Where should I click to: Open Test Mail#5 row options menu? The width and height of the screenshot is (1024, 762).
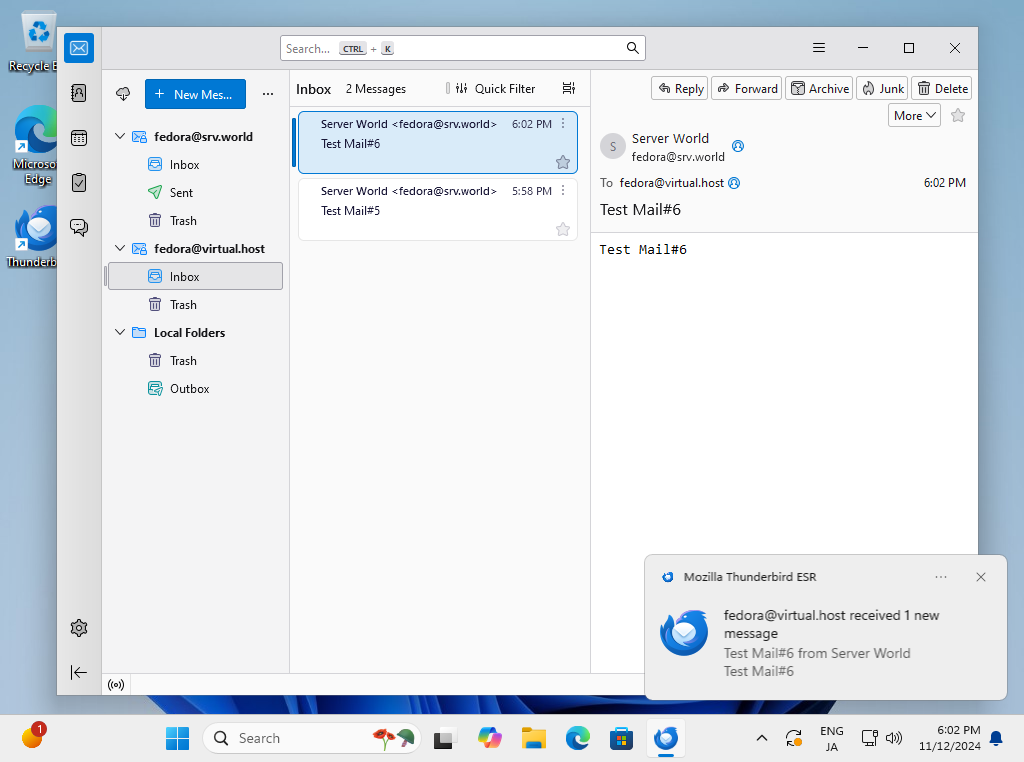[x=563, y=190]
